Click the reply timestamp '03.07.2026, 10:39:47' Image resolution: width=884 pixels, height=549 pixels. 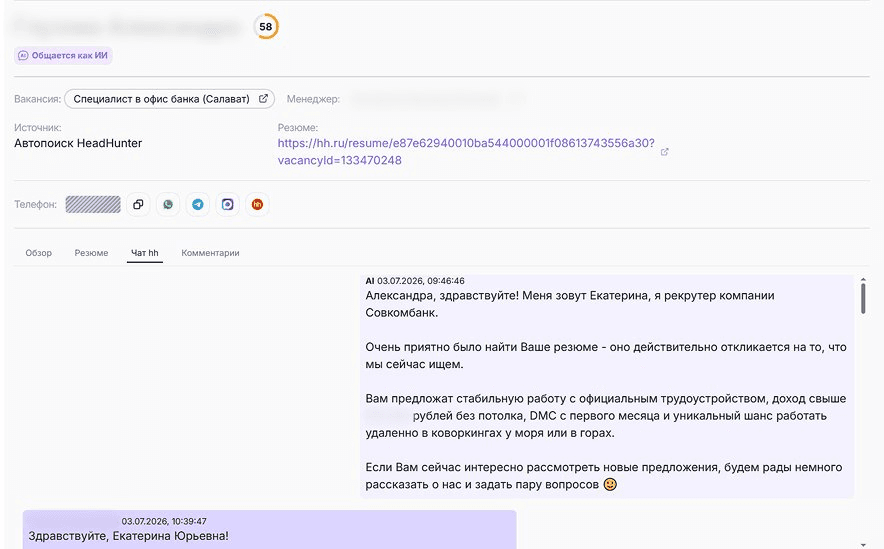tap(164, 521)
